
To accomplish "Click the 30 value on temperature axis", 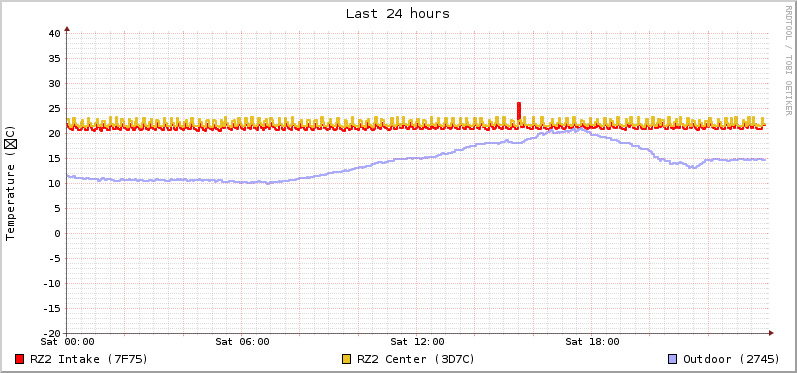I will (54, 83).
